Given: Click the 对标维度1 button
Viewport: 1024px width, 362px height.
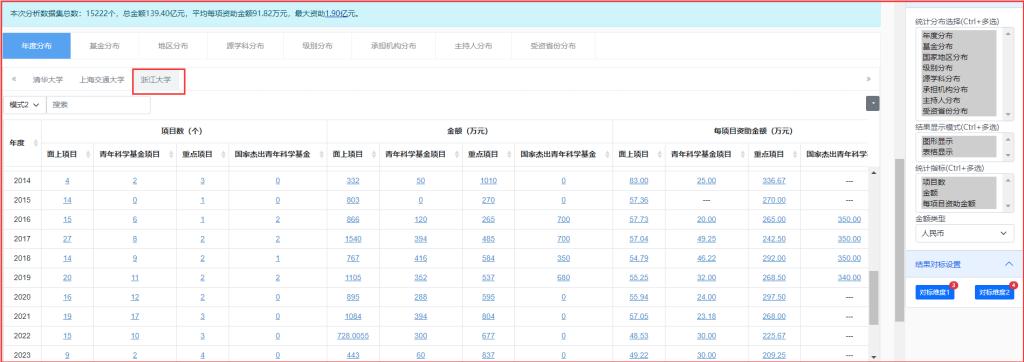Looking at the screenshot, I should click(x=935, y=293).
